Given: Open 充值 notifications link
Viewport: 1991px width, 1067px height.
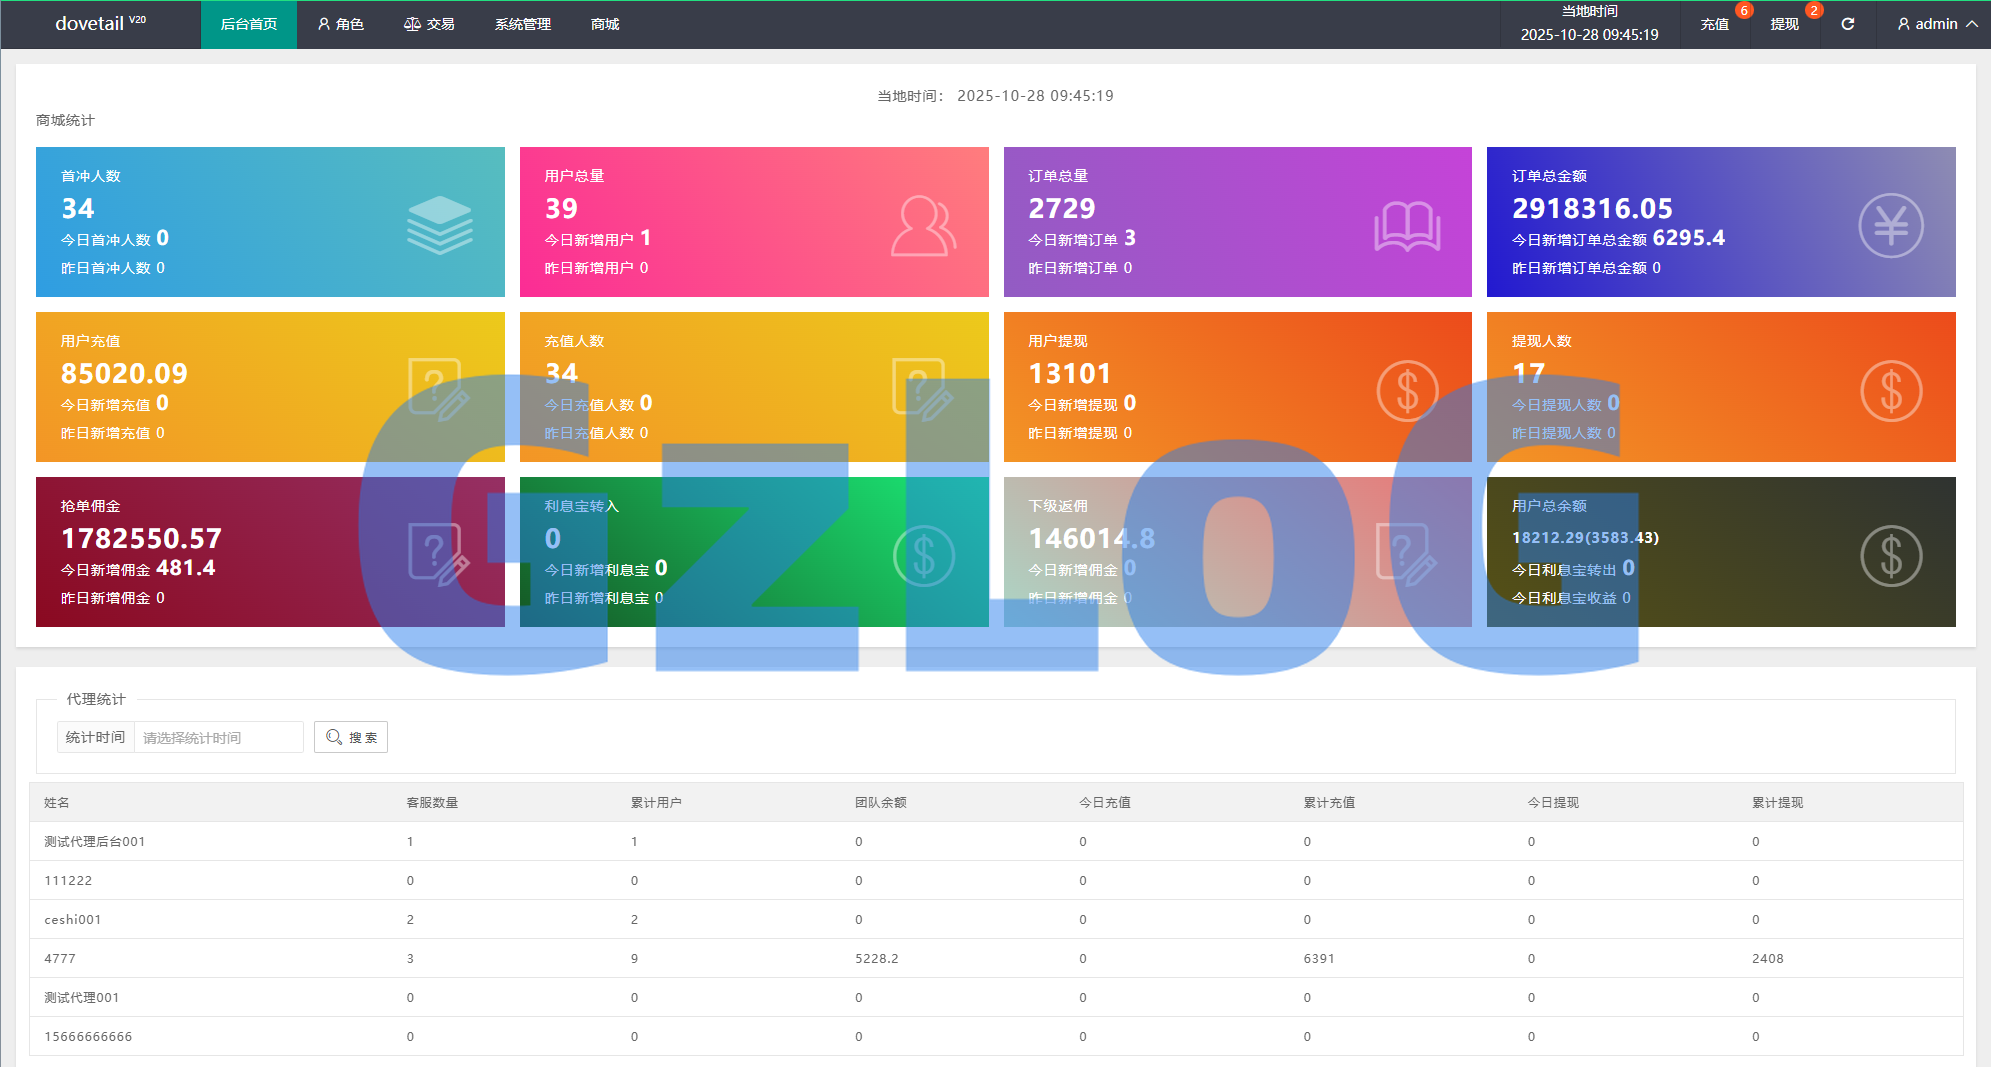Looking at the screenshot, I should point(1714,24).
